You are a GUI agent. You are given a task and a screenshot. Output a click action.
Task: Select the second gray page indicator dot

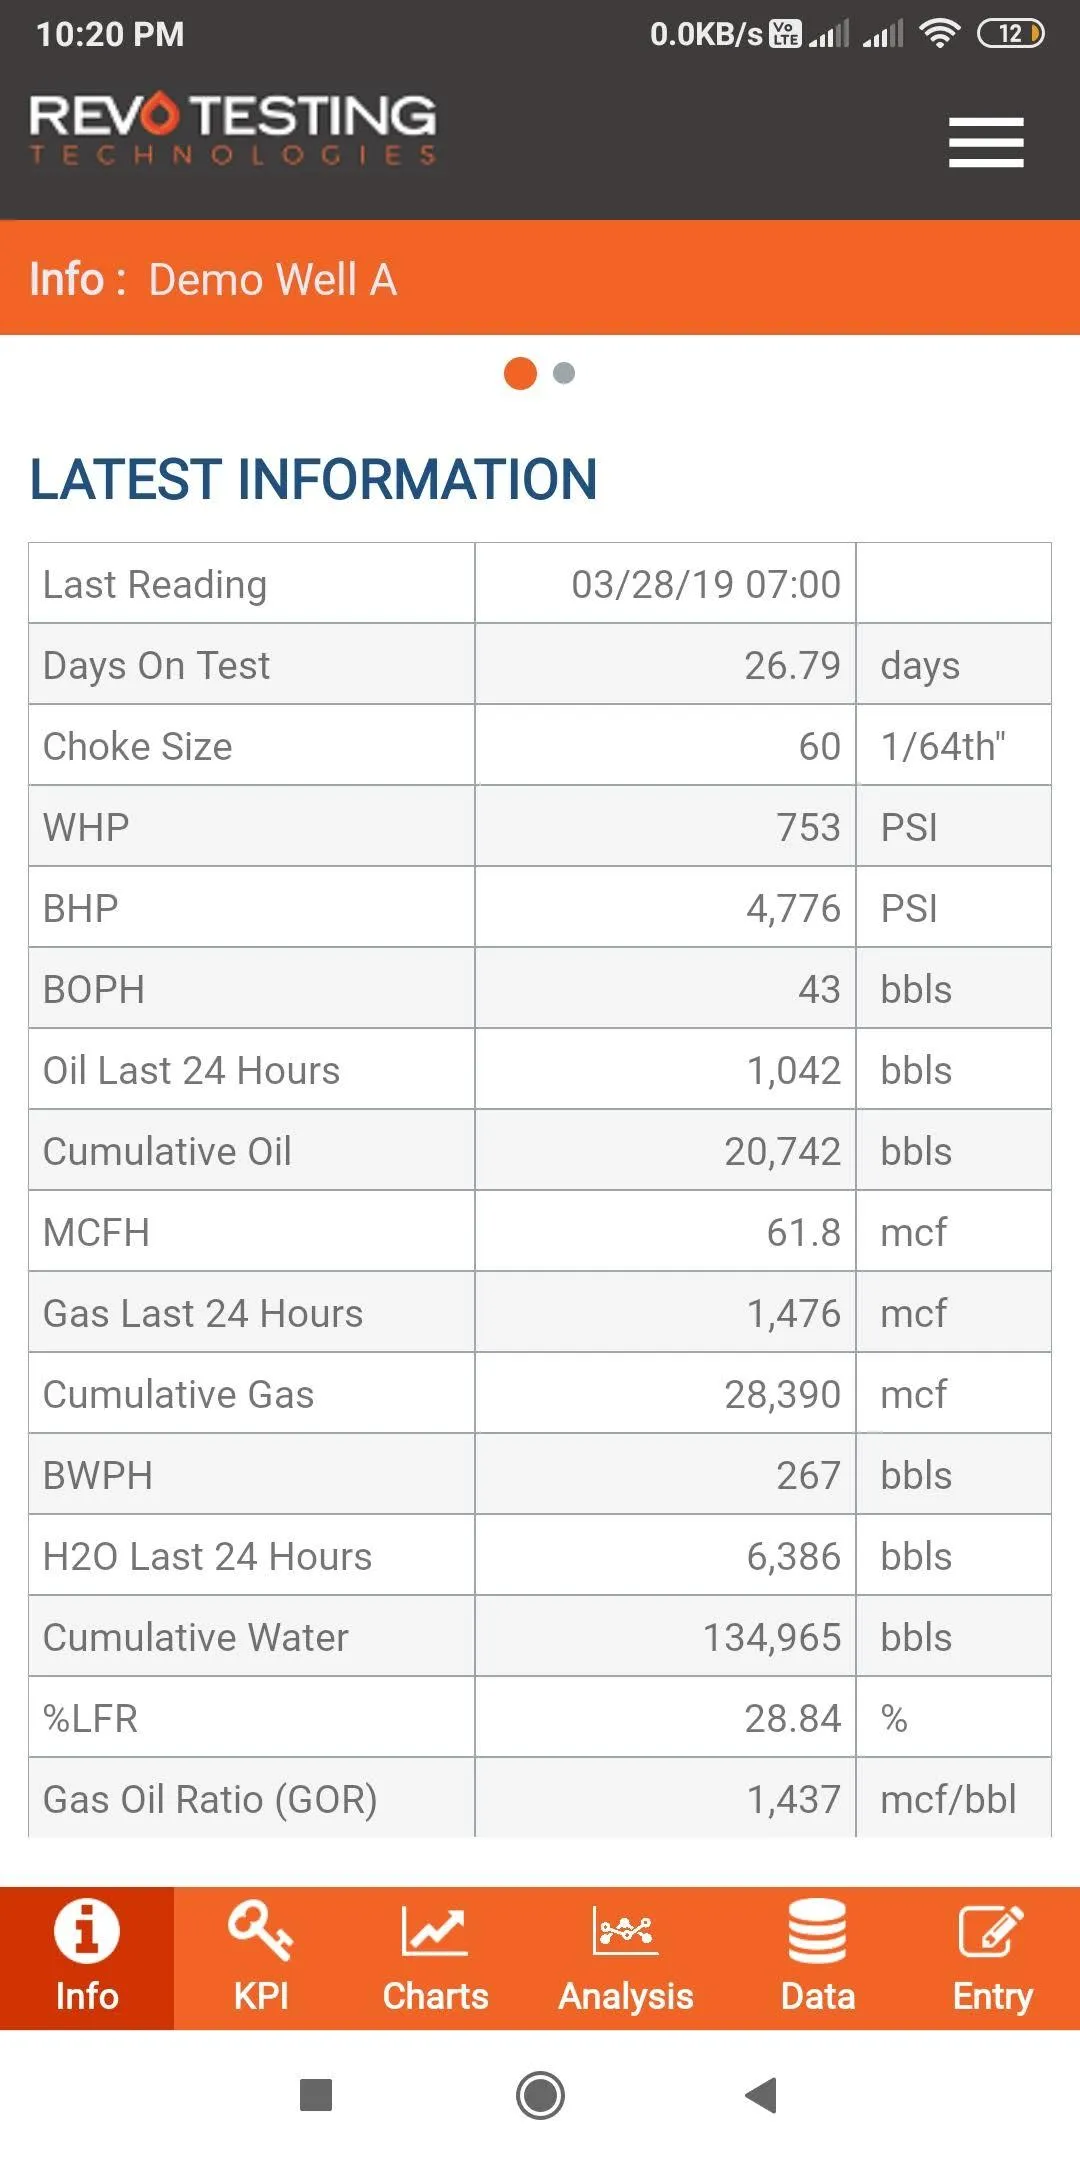[564, 373]
